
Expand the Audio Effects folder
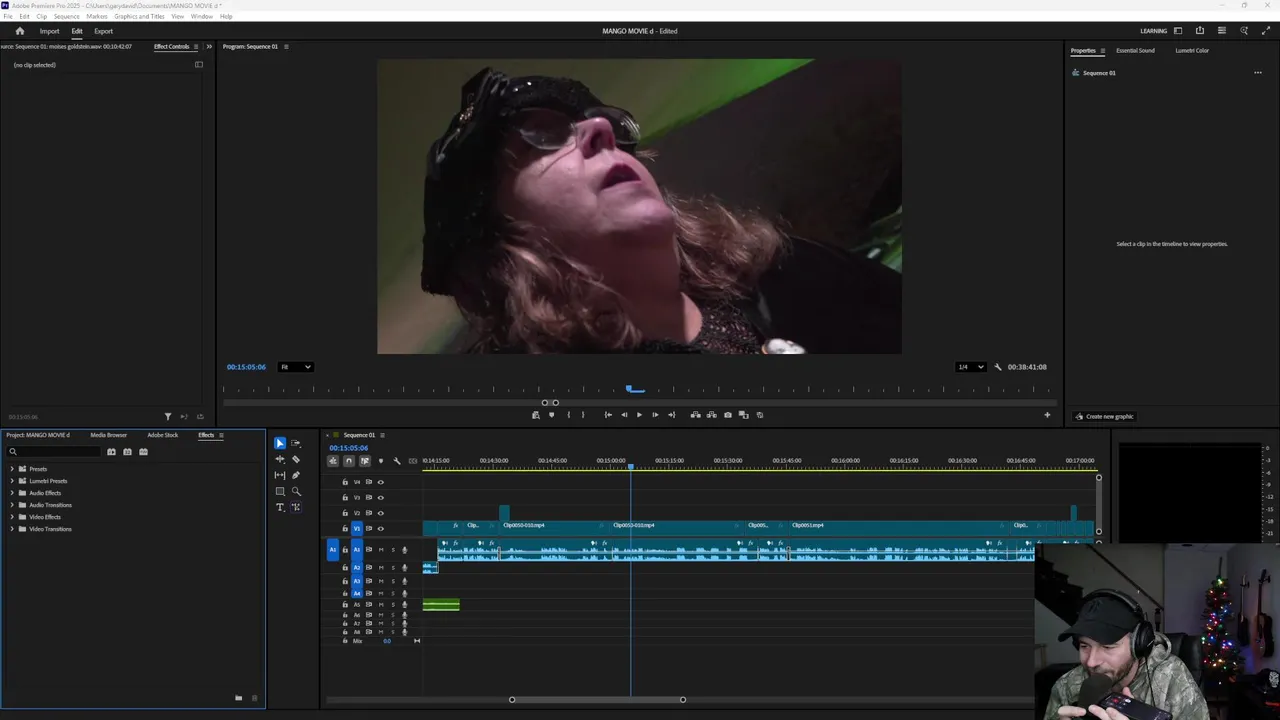click(x=12, y=493)
